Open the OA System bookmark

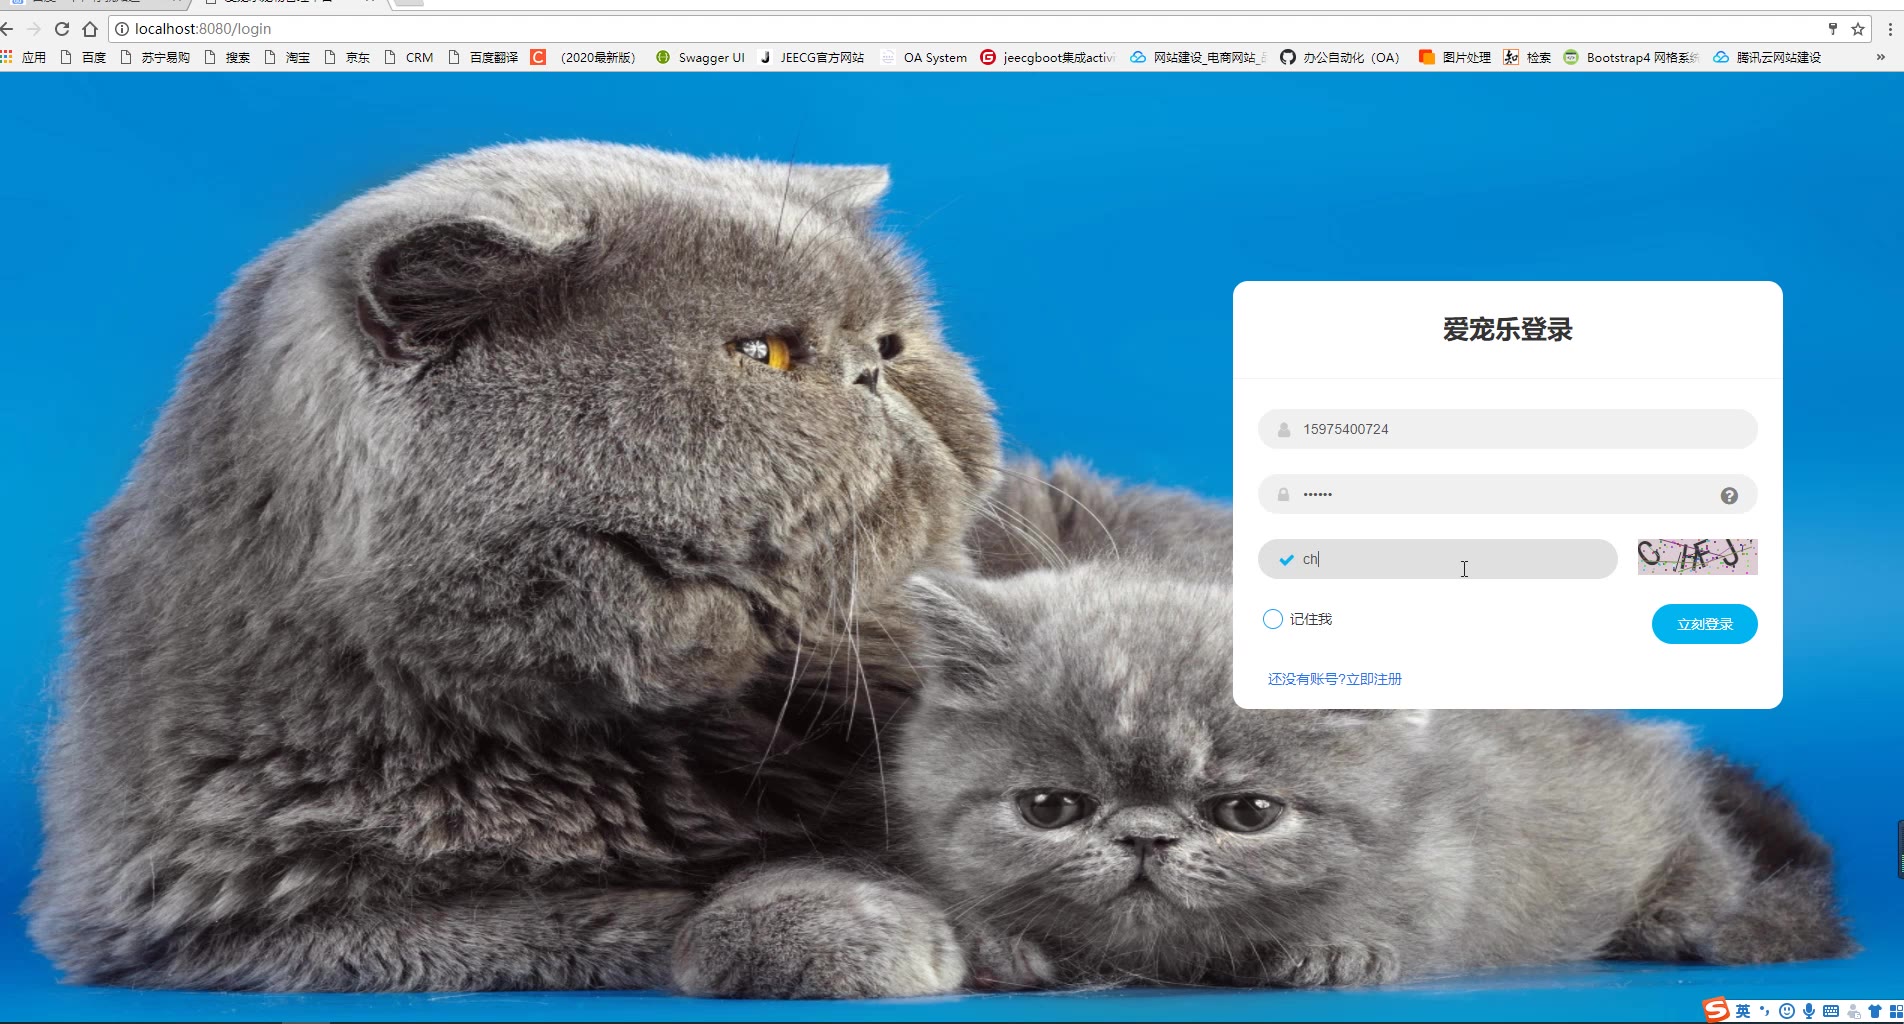pyautogui.click(x=924, y=57)
